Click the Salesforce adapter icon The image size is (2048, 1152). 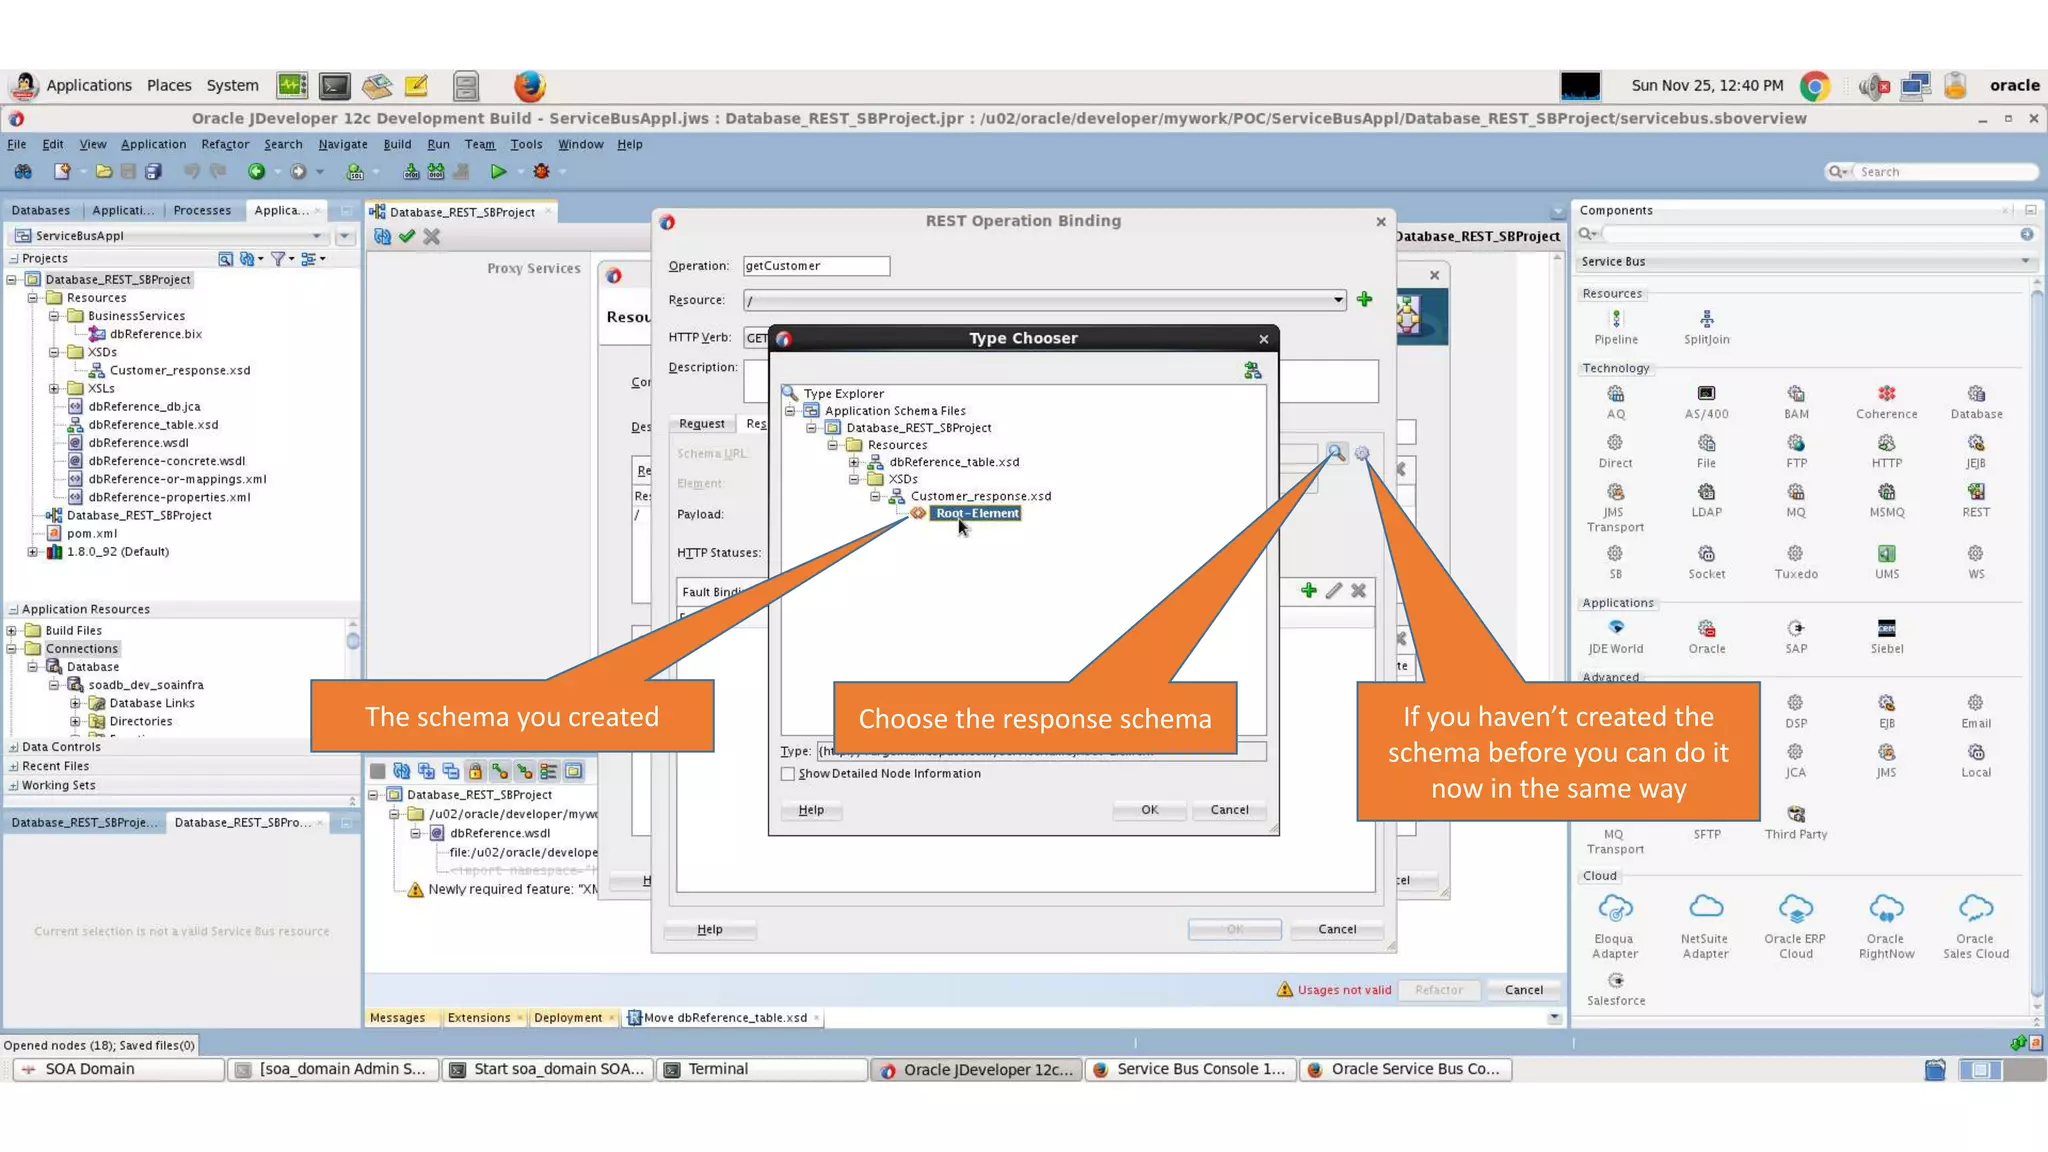[x=1615, y=981]
